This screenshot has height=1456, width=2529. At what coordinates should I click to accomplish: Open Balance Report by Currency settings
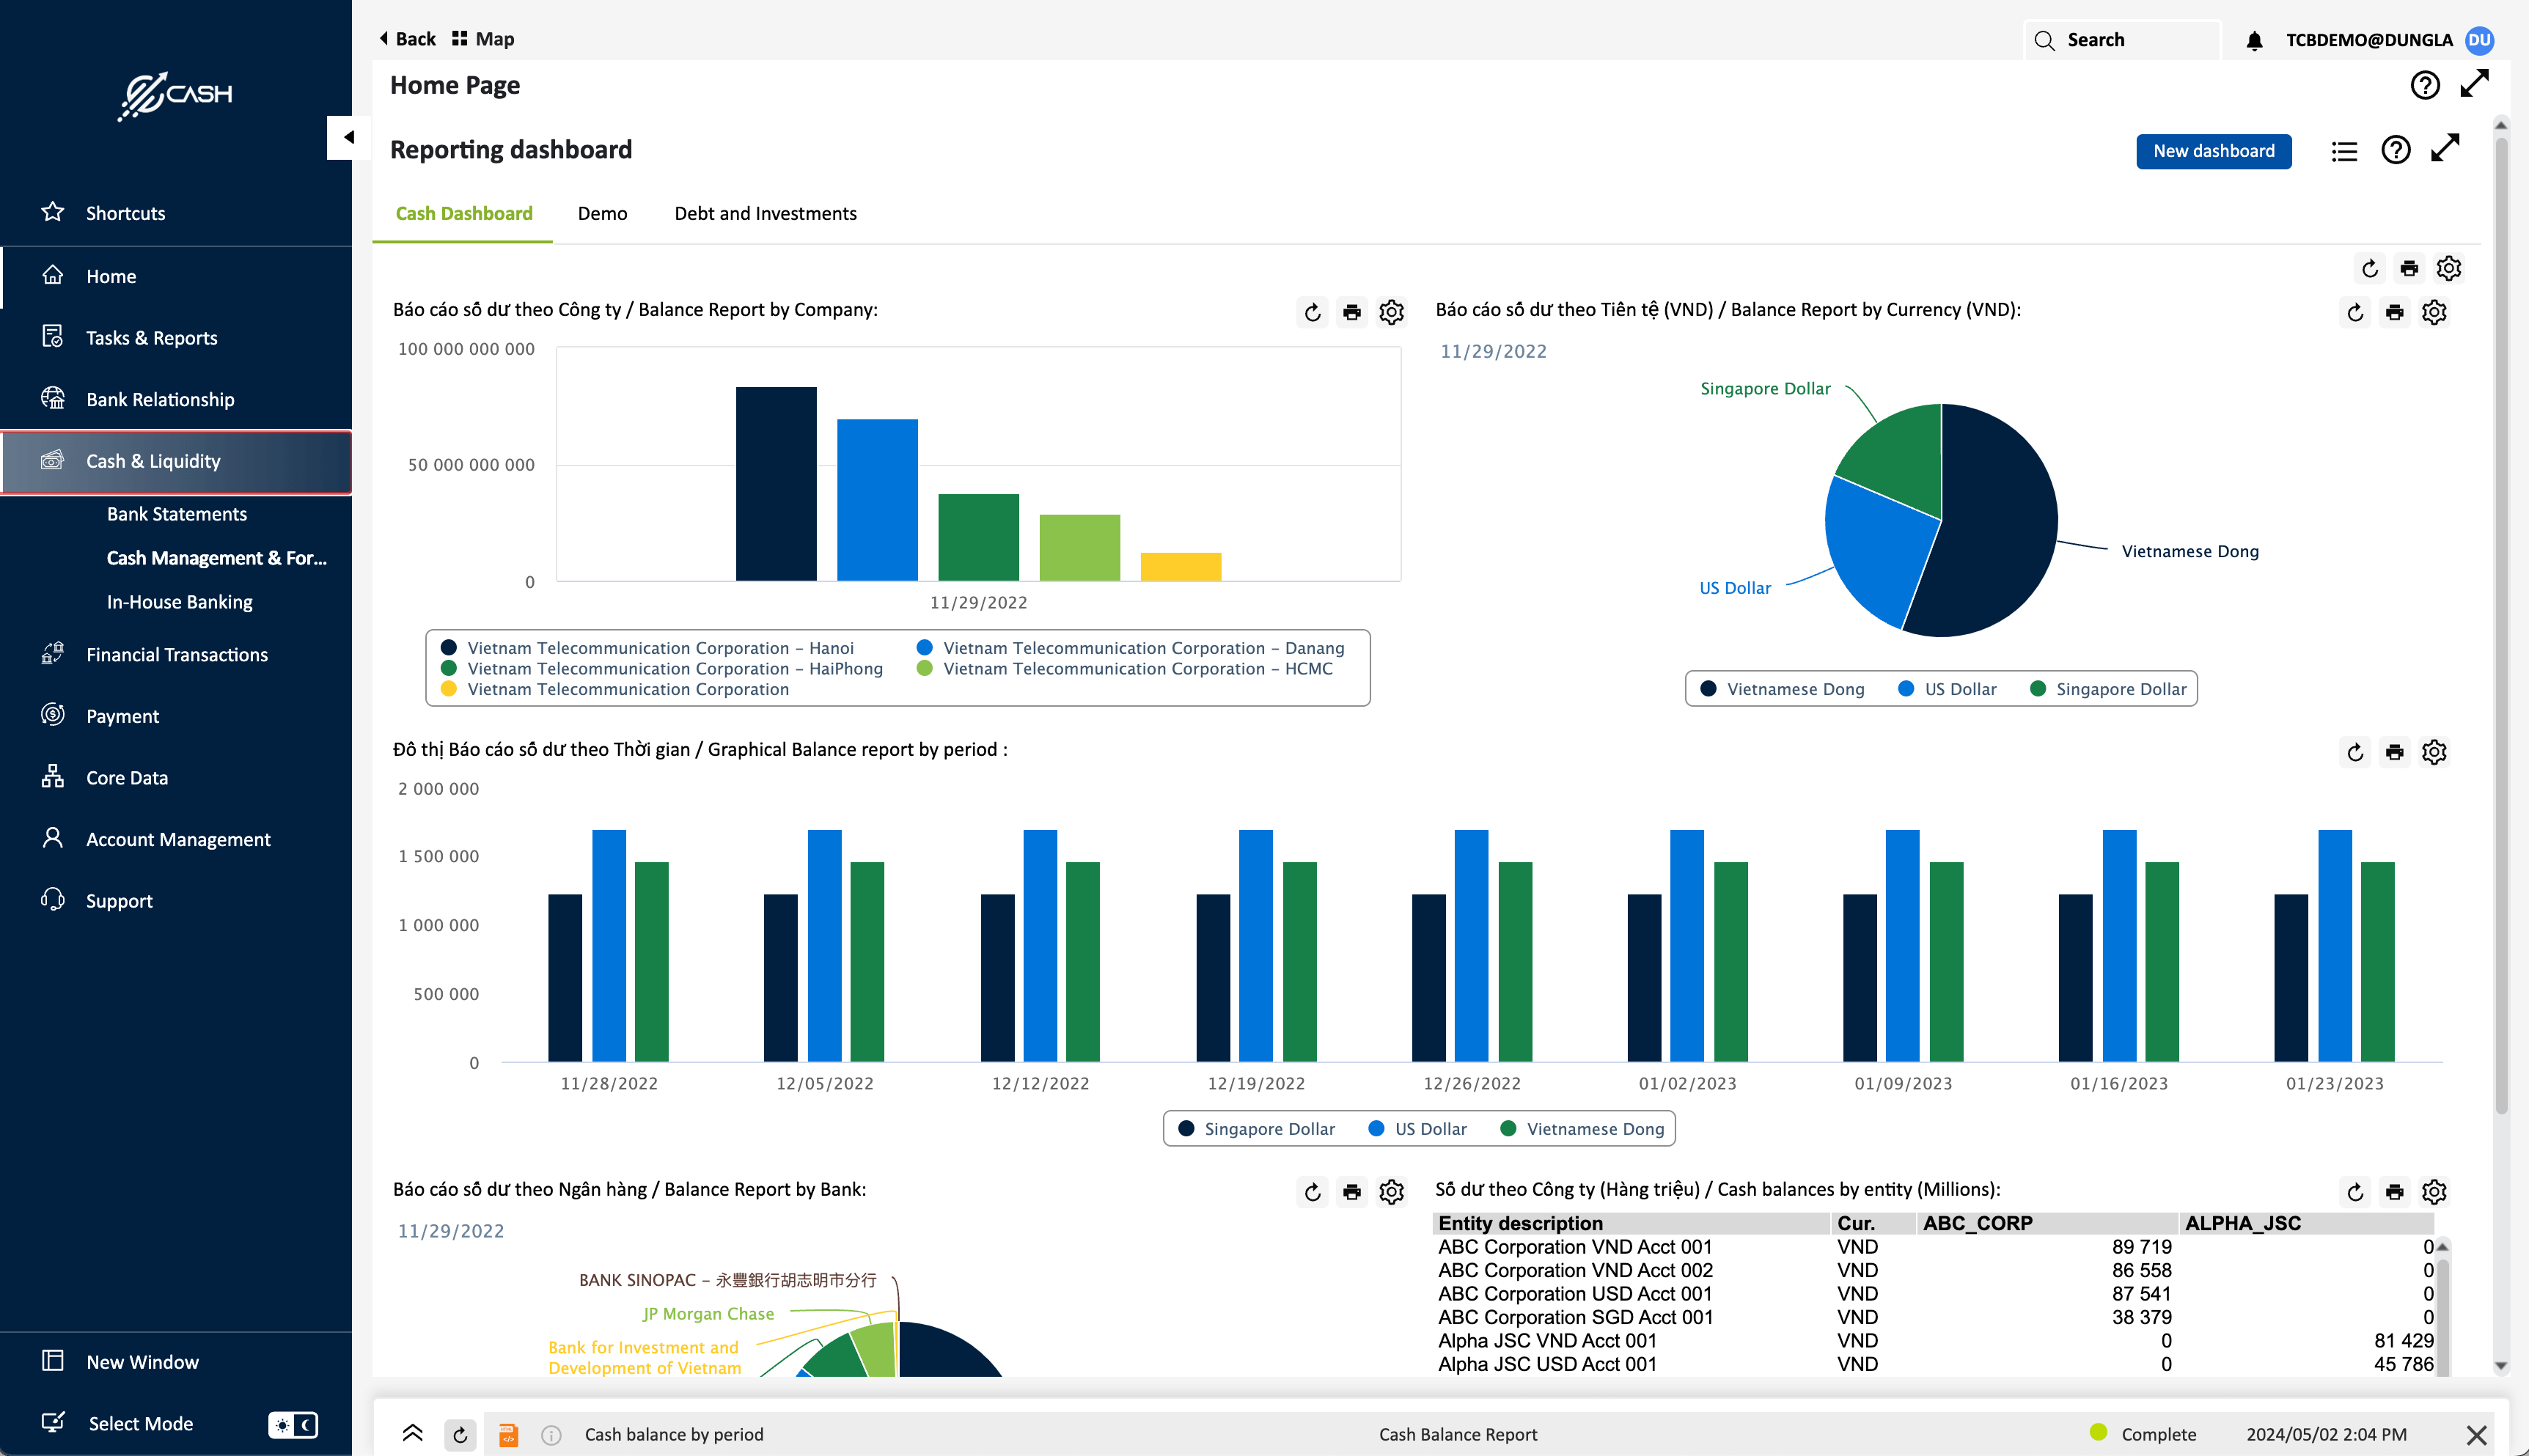pyautogui.click(x=2434, y=312)
